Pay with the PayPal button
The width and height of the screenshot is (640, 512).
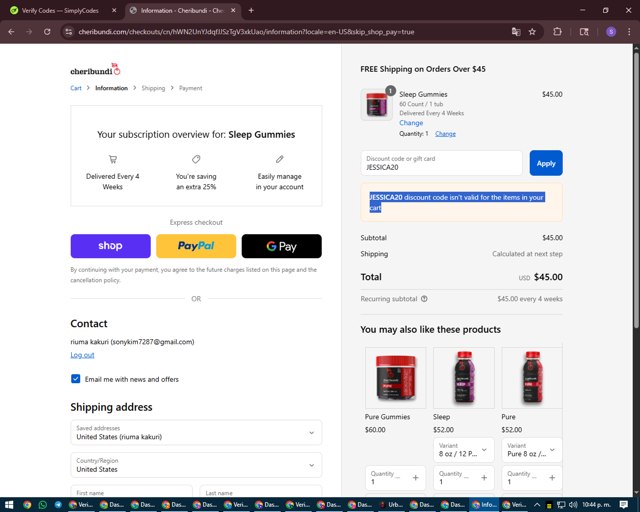(x=196, y=246)
